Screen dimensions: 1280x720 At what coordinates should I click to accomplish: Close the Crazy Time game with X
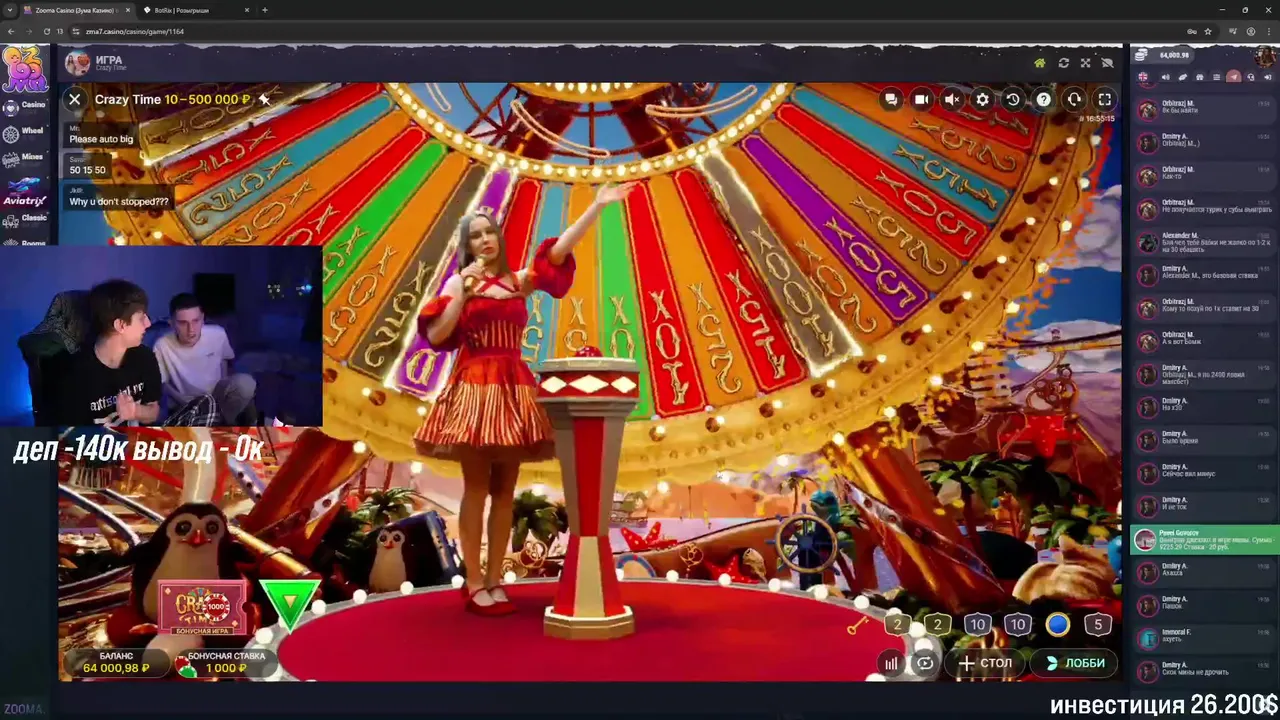tap(74, 99)
